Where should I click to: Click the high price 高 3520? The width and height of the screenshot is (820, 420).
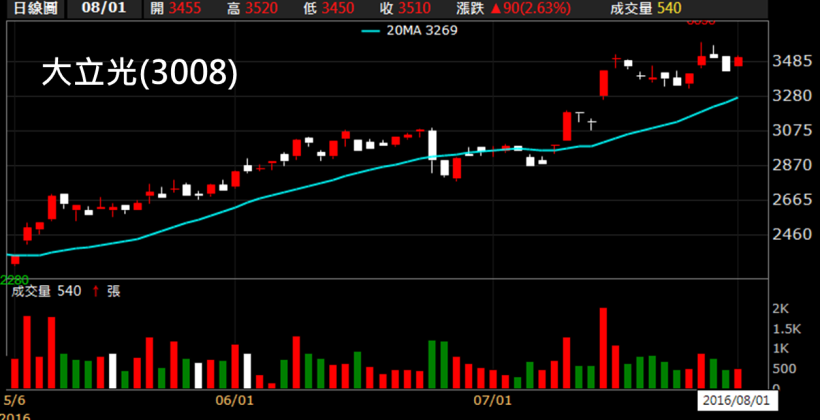[x=253, y=8]
